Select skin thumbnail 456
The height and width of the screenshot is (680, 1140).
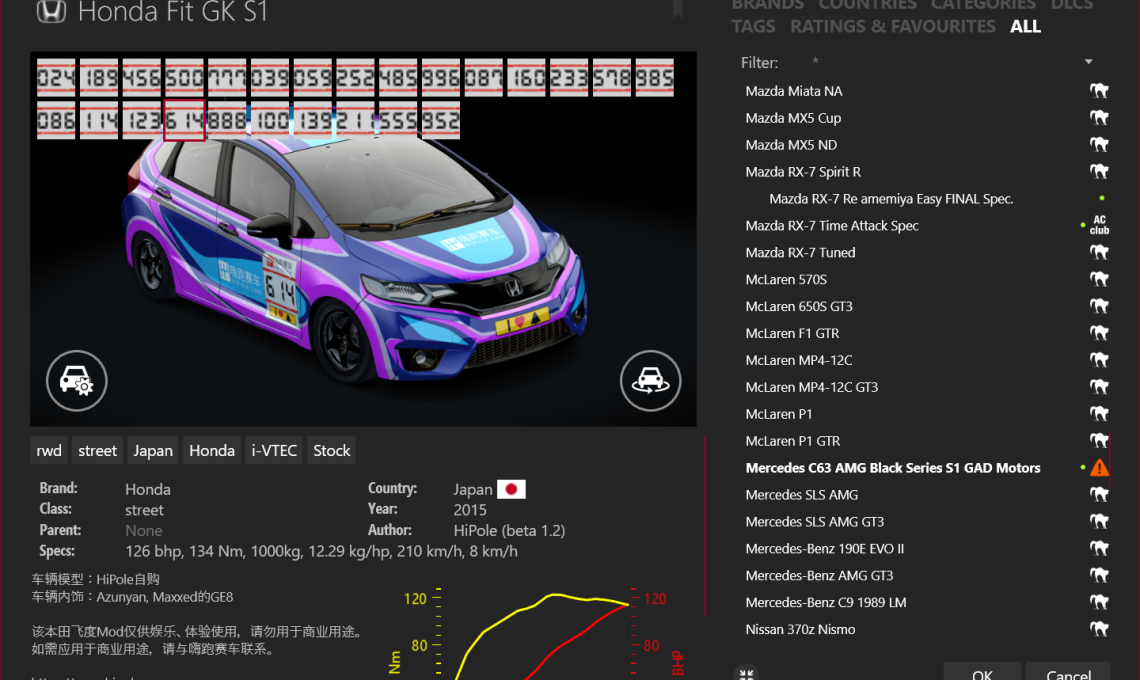[x=142, y=78]
